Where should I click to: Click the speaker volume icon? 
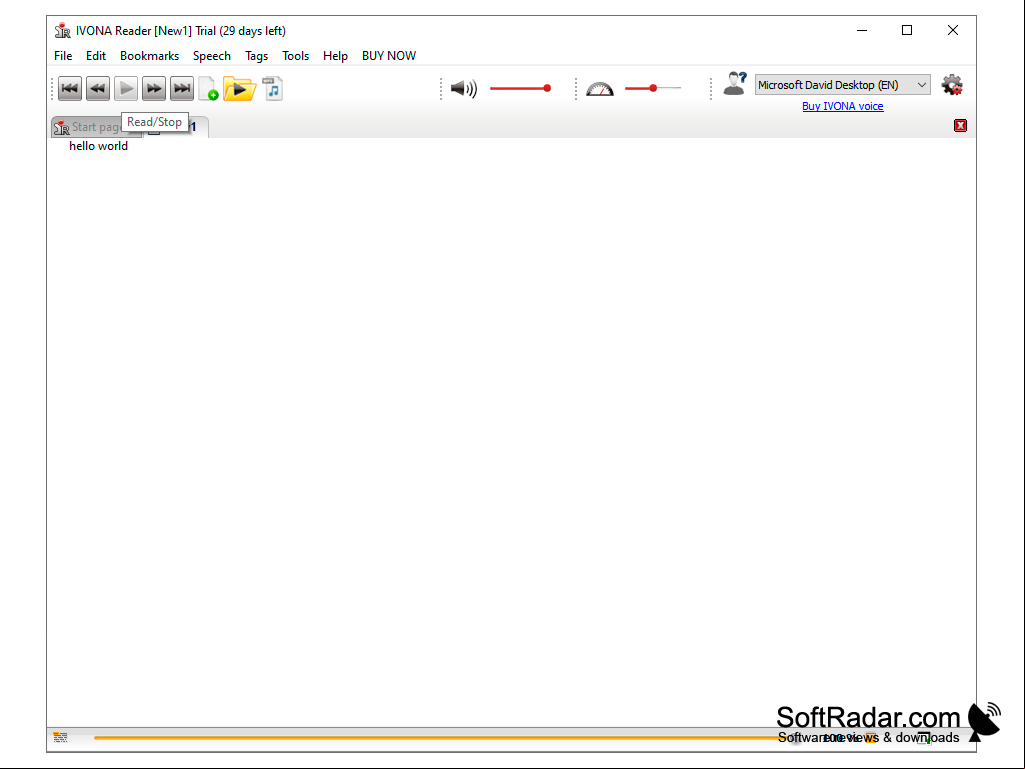(x=463, y=88)
